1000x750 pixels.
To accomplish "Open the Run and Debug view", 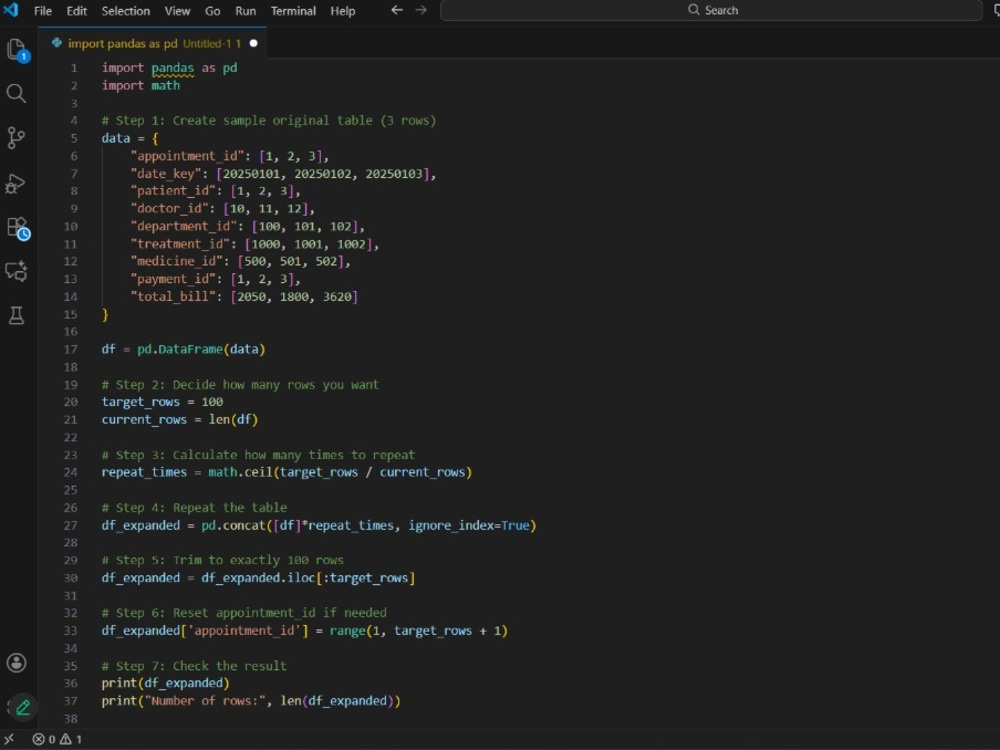I will [16, 183].
